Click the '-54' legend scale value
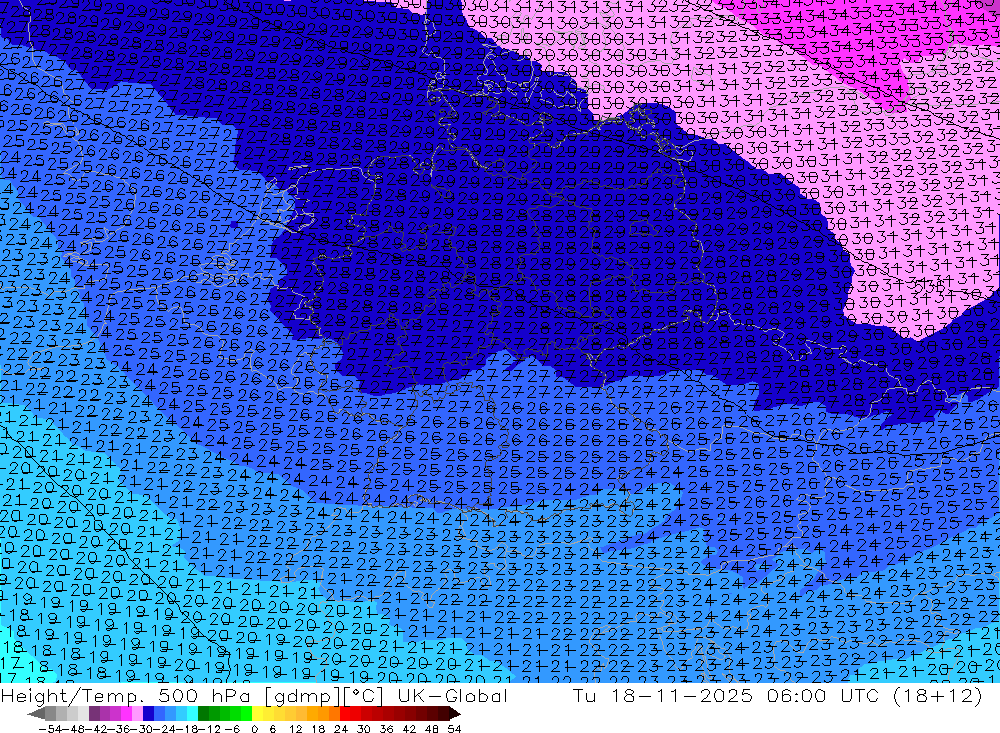This screenshot has width=1000, height=733. tap(50, 729)
